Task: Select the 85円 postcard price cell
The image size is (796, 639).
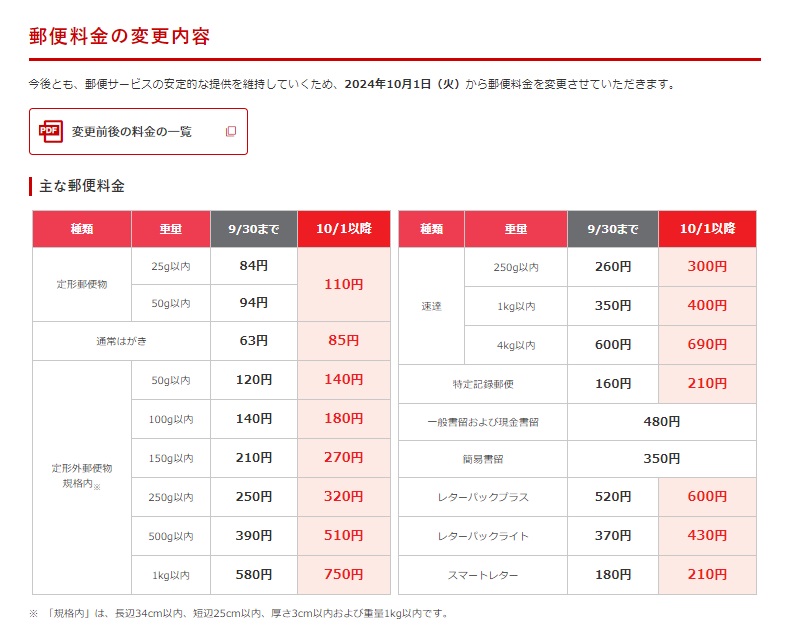Action: 343,341
